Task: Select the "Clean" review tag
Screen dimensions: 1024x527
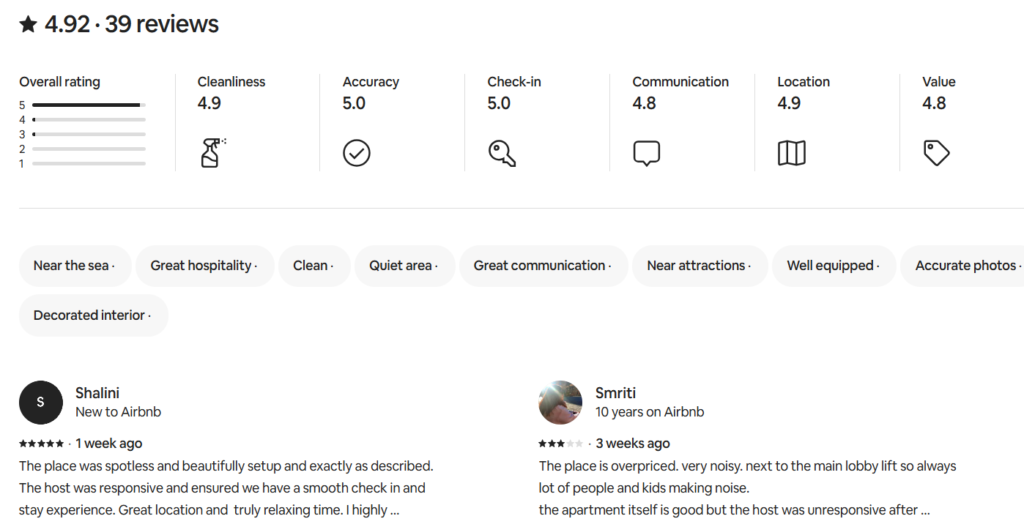Action: click(x=314, y=266)
